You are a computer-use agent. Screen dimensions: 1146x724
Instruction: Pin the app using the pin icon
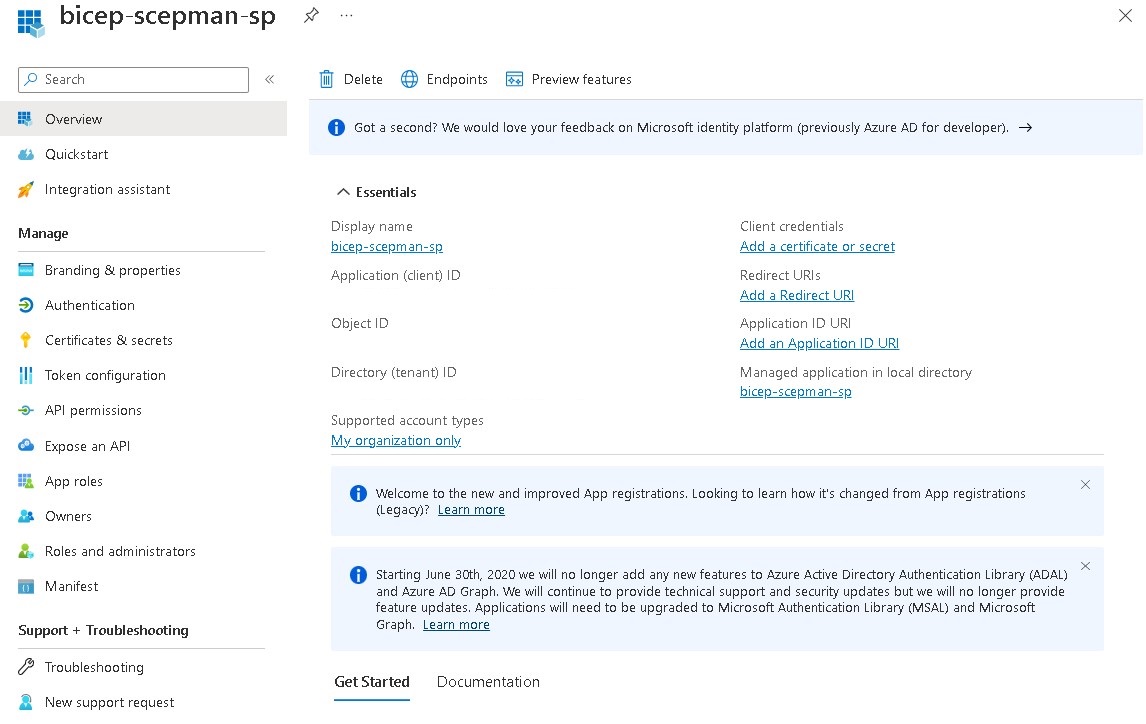tap(311, 16)
